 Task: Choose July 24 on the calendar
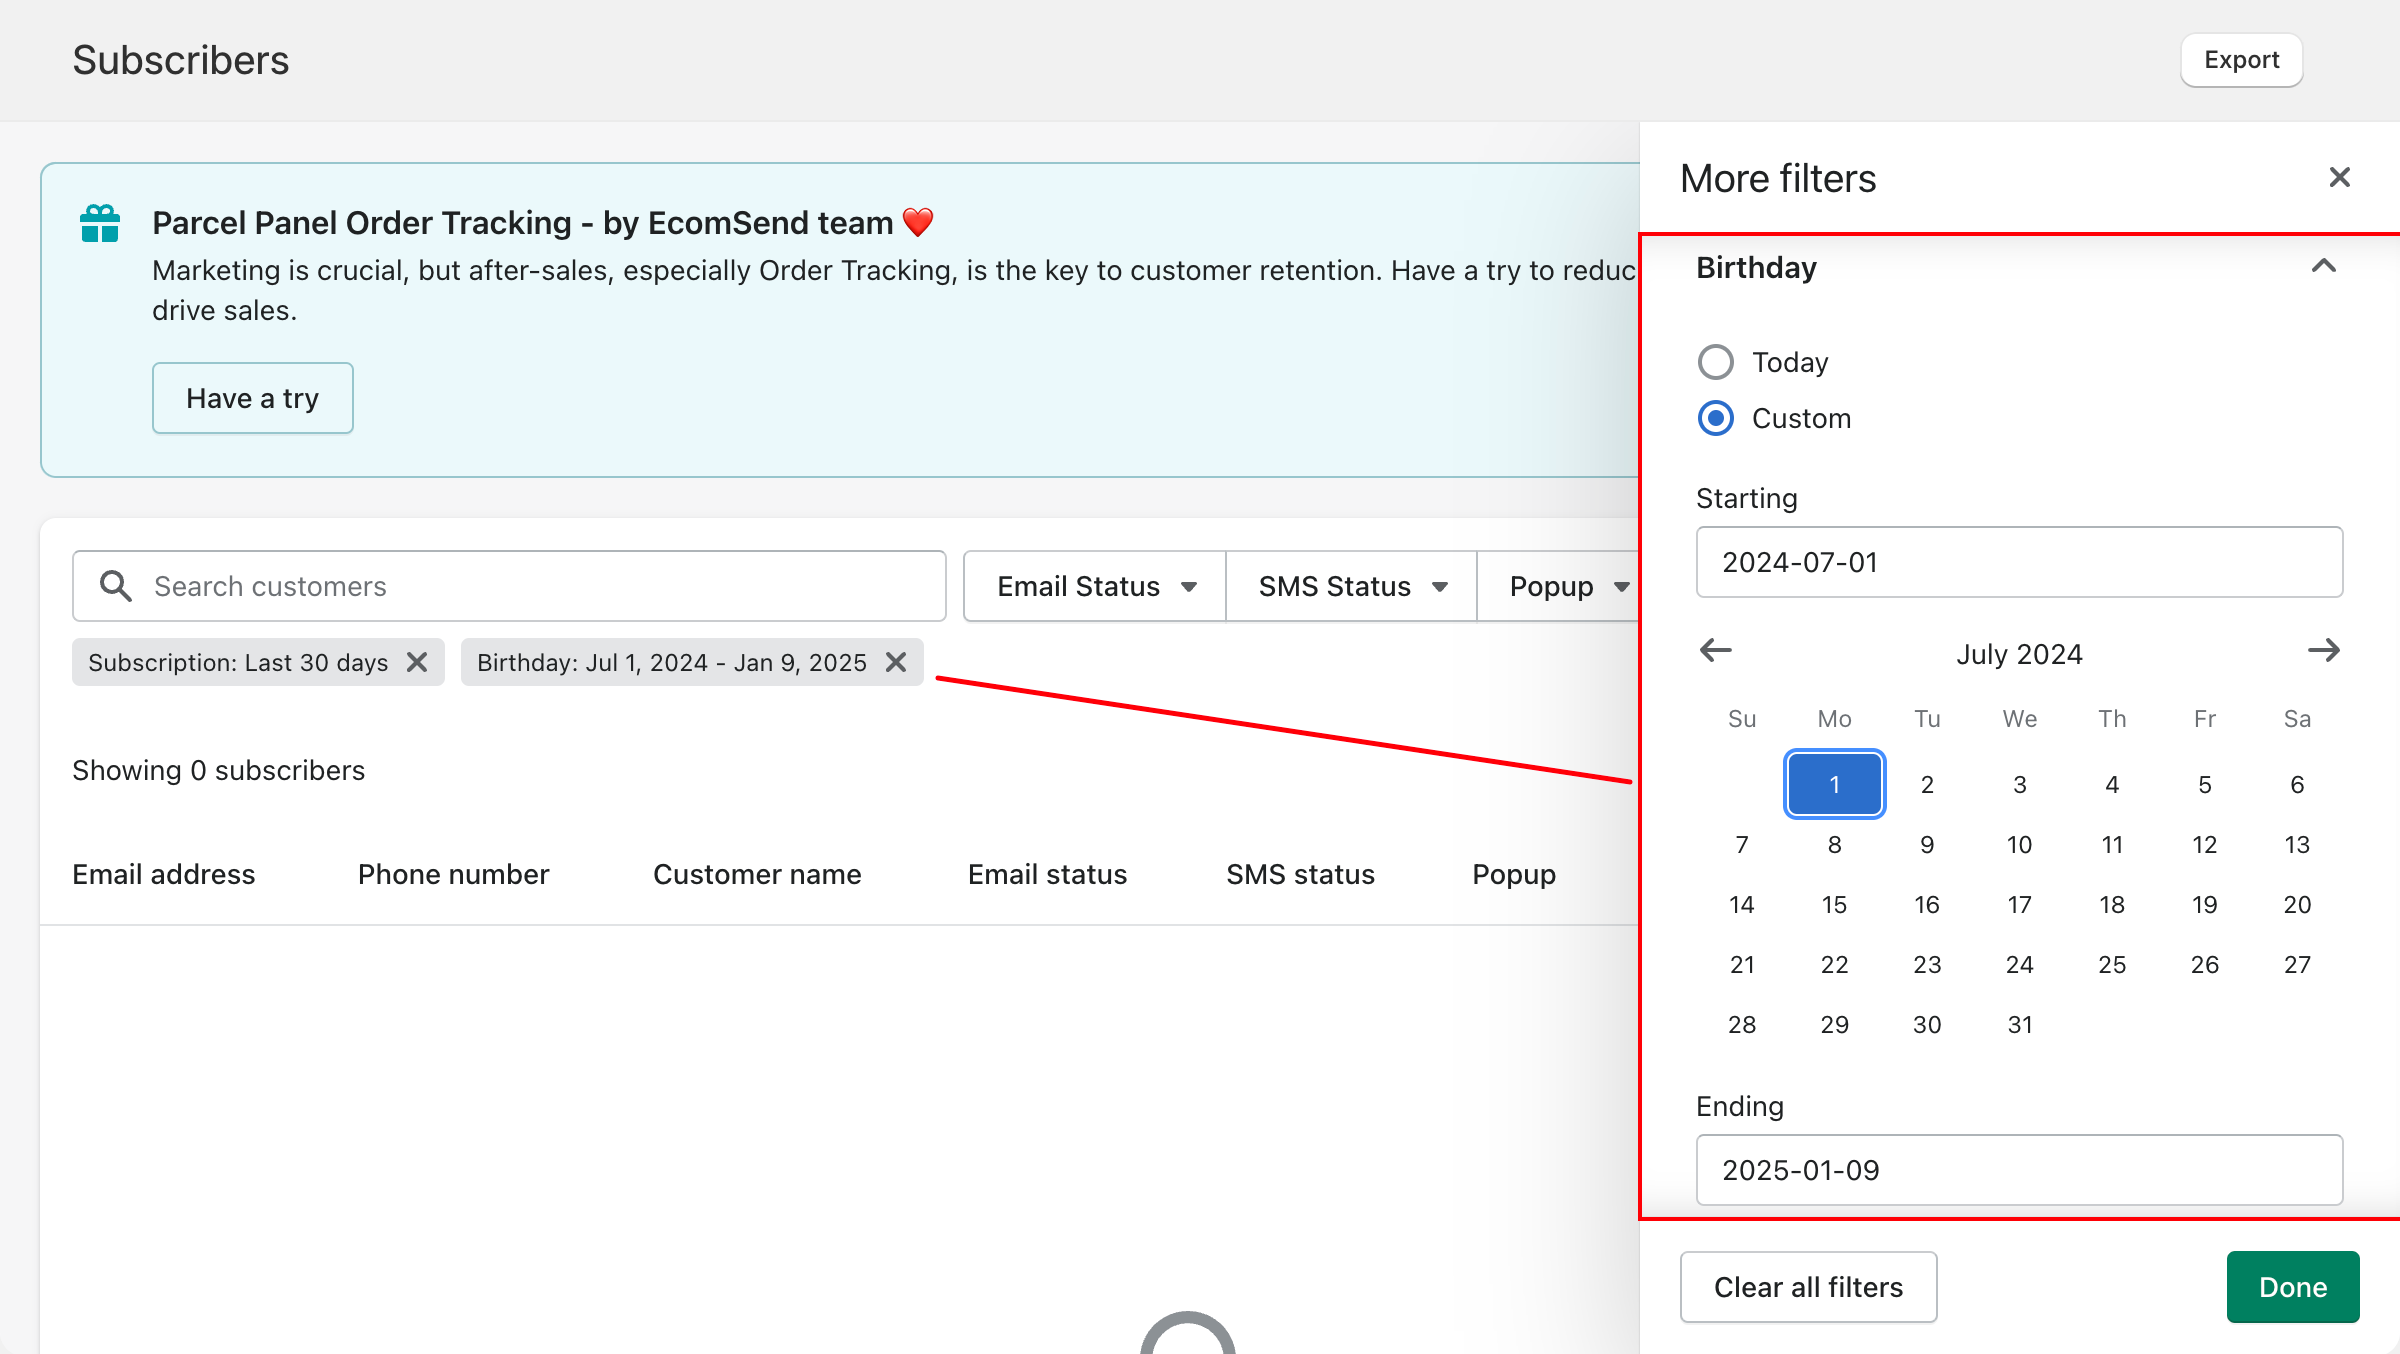(x=2020, y=964)
